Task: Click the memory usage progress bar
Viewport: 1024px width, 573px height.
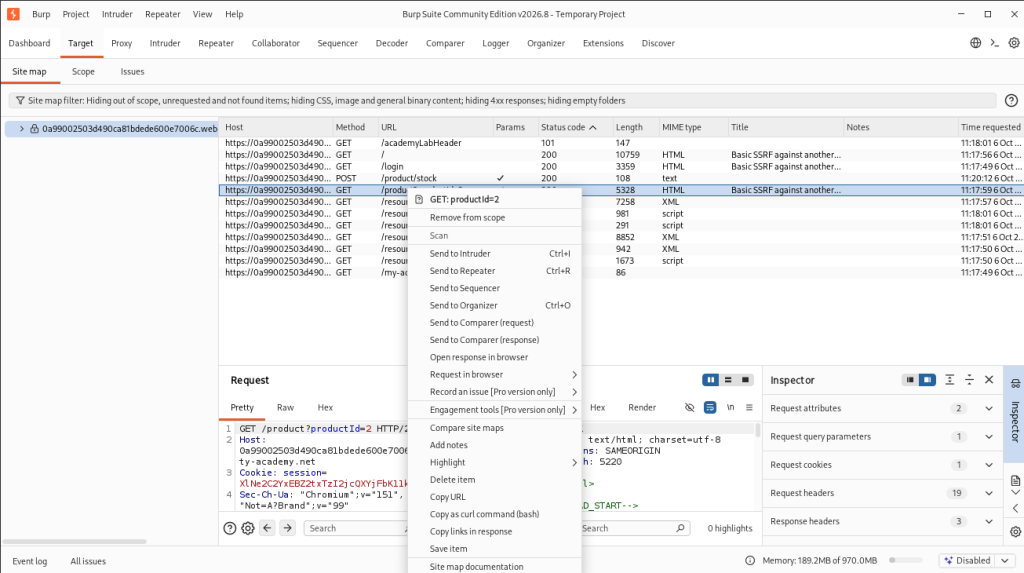Action: [906, 561]
